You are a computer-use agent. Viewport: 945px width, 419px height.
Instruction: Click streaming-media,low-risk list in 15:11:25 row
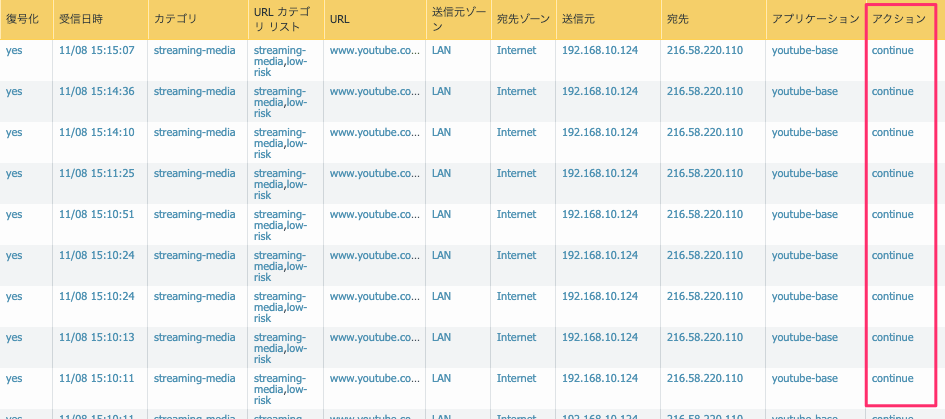click(x=281, y=184)
